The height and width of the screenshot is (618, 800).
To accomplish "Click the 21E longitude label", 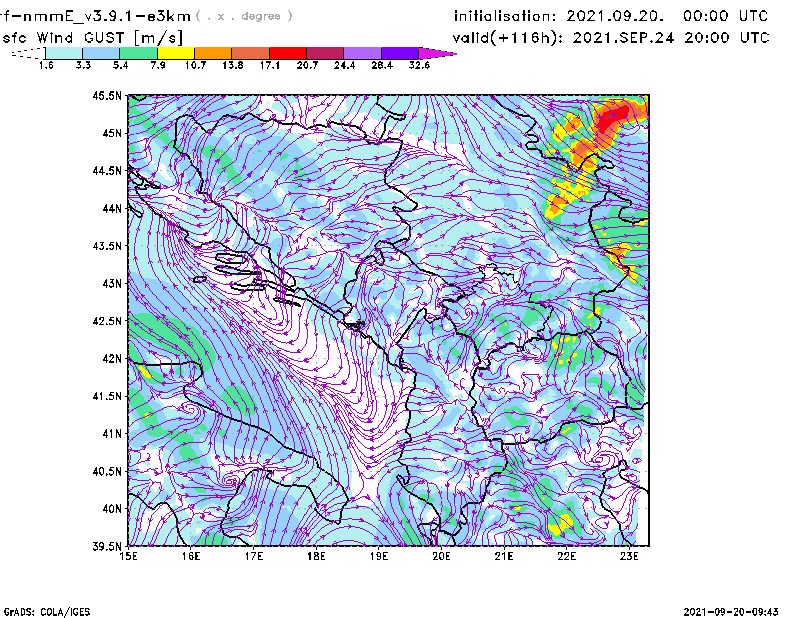I will [504, 556].
